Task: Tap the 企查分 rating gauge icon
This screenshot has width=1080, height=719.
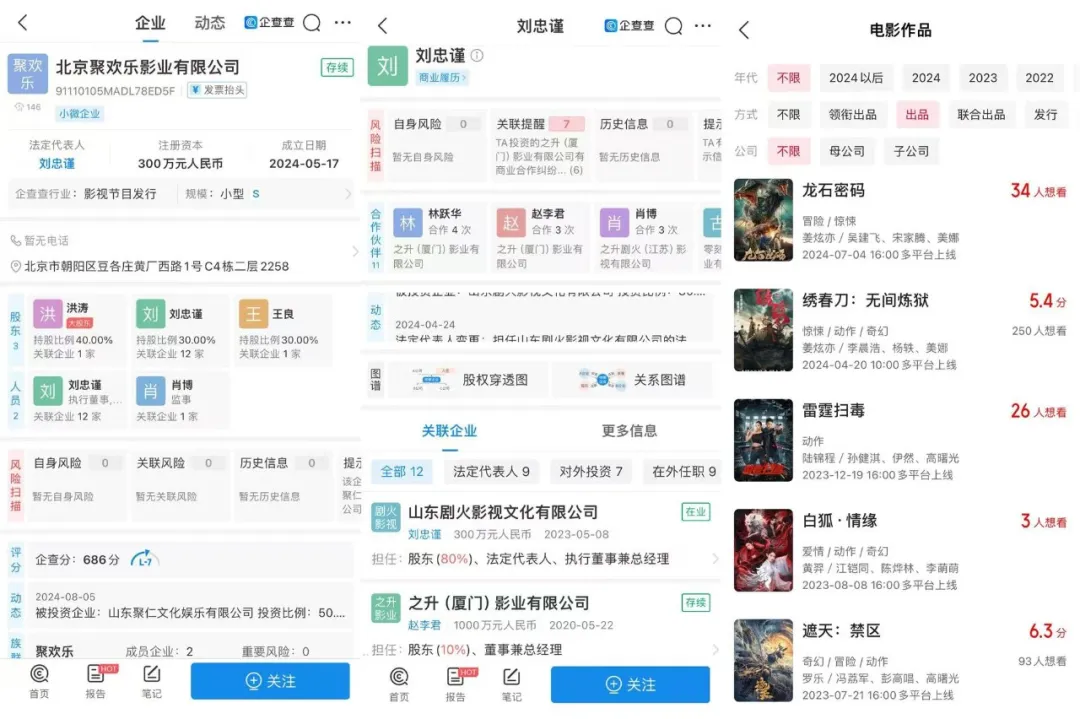Action: 144,559
